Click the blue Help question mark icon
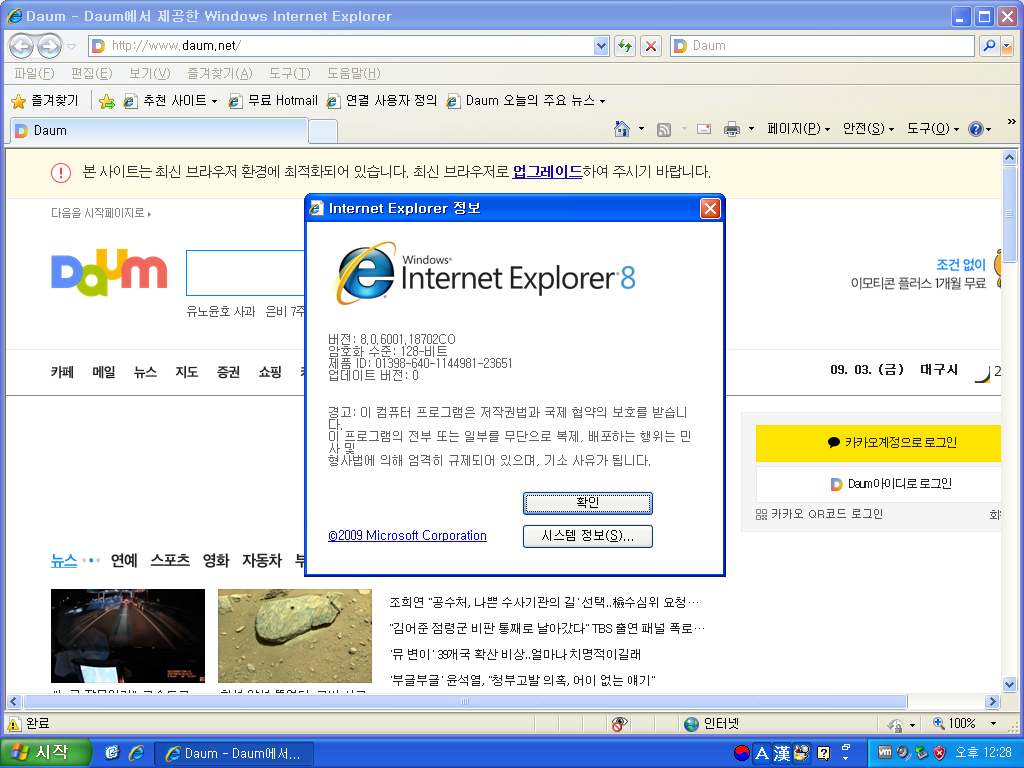 click(976, 129)
